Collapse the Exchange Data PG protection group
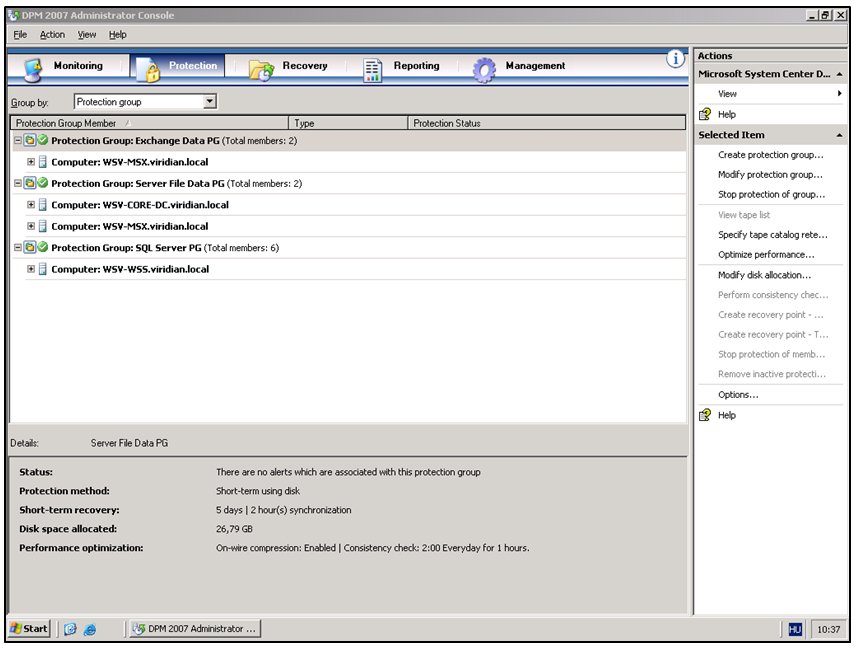Image resolution: width=857 pixels, height=648 pixels. pyautogui.click(x=17, y=140)
